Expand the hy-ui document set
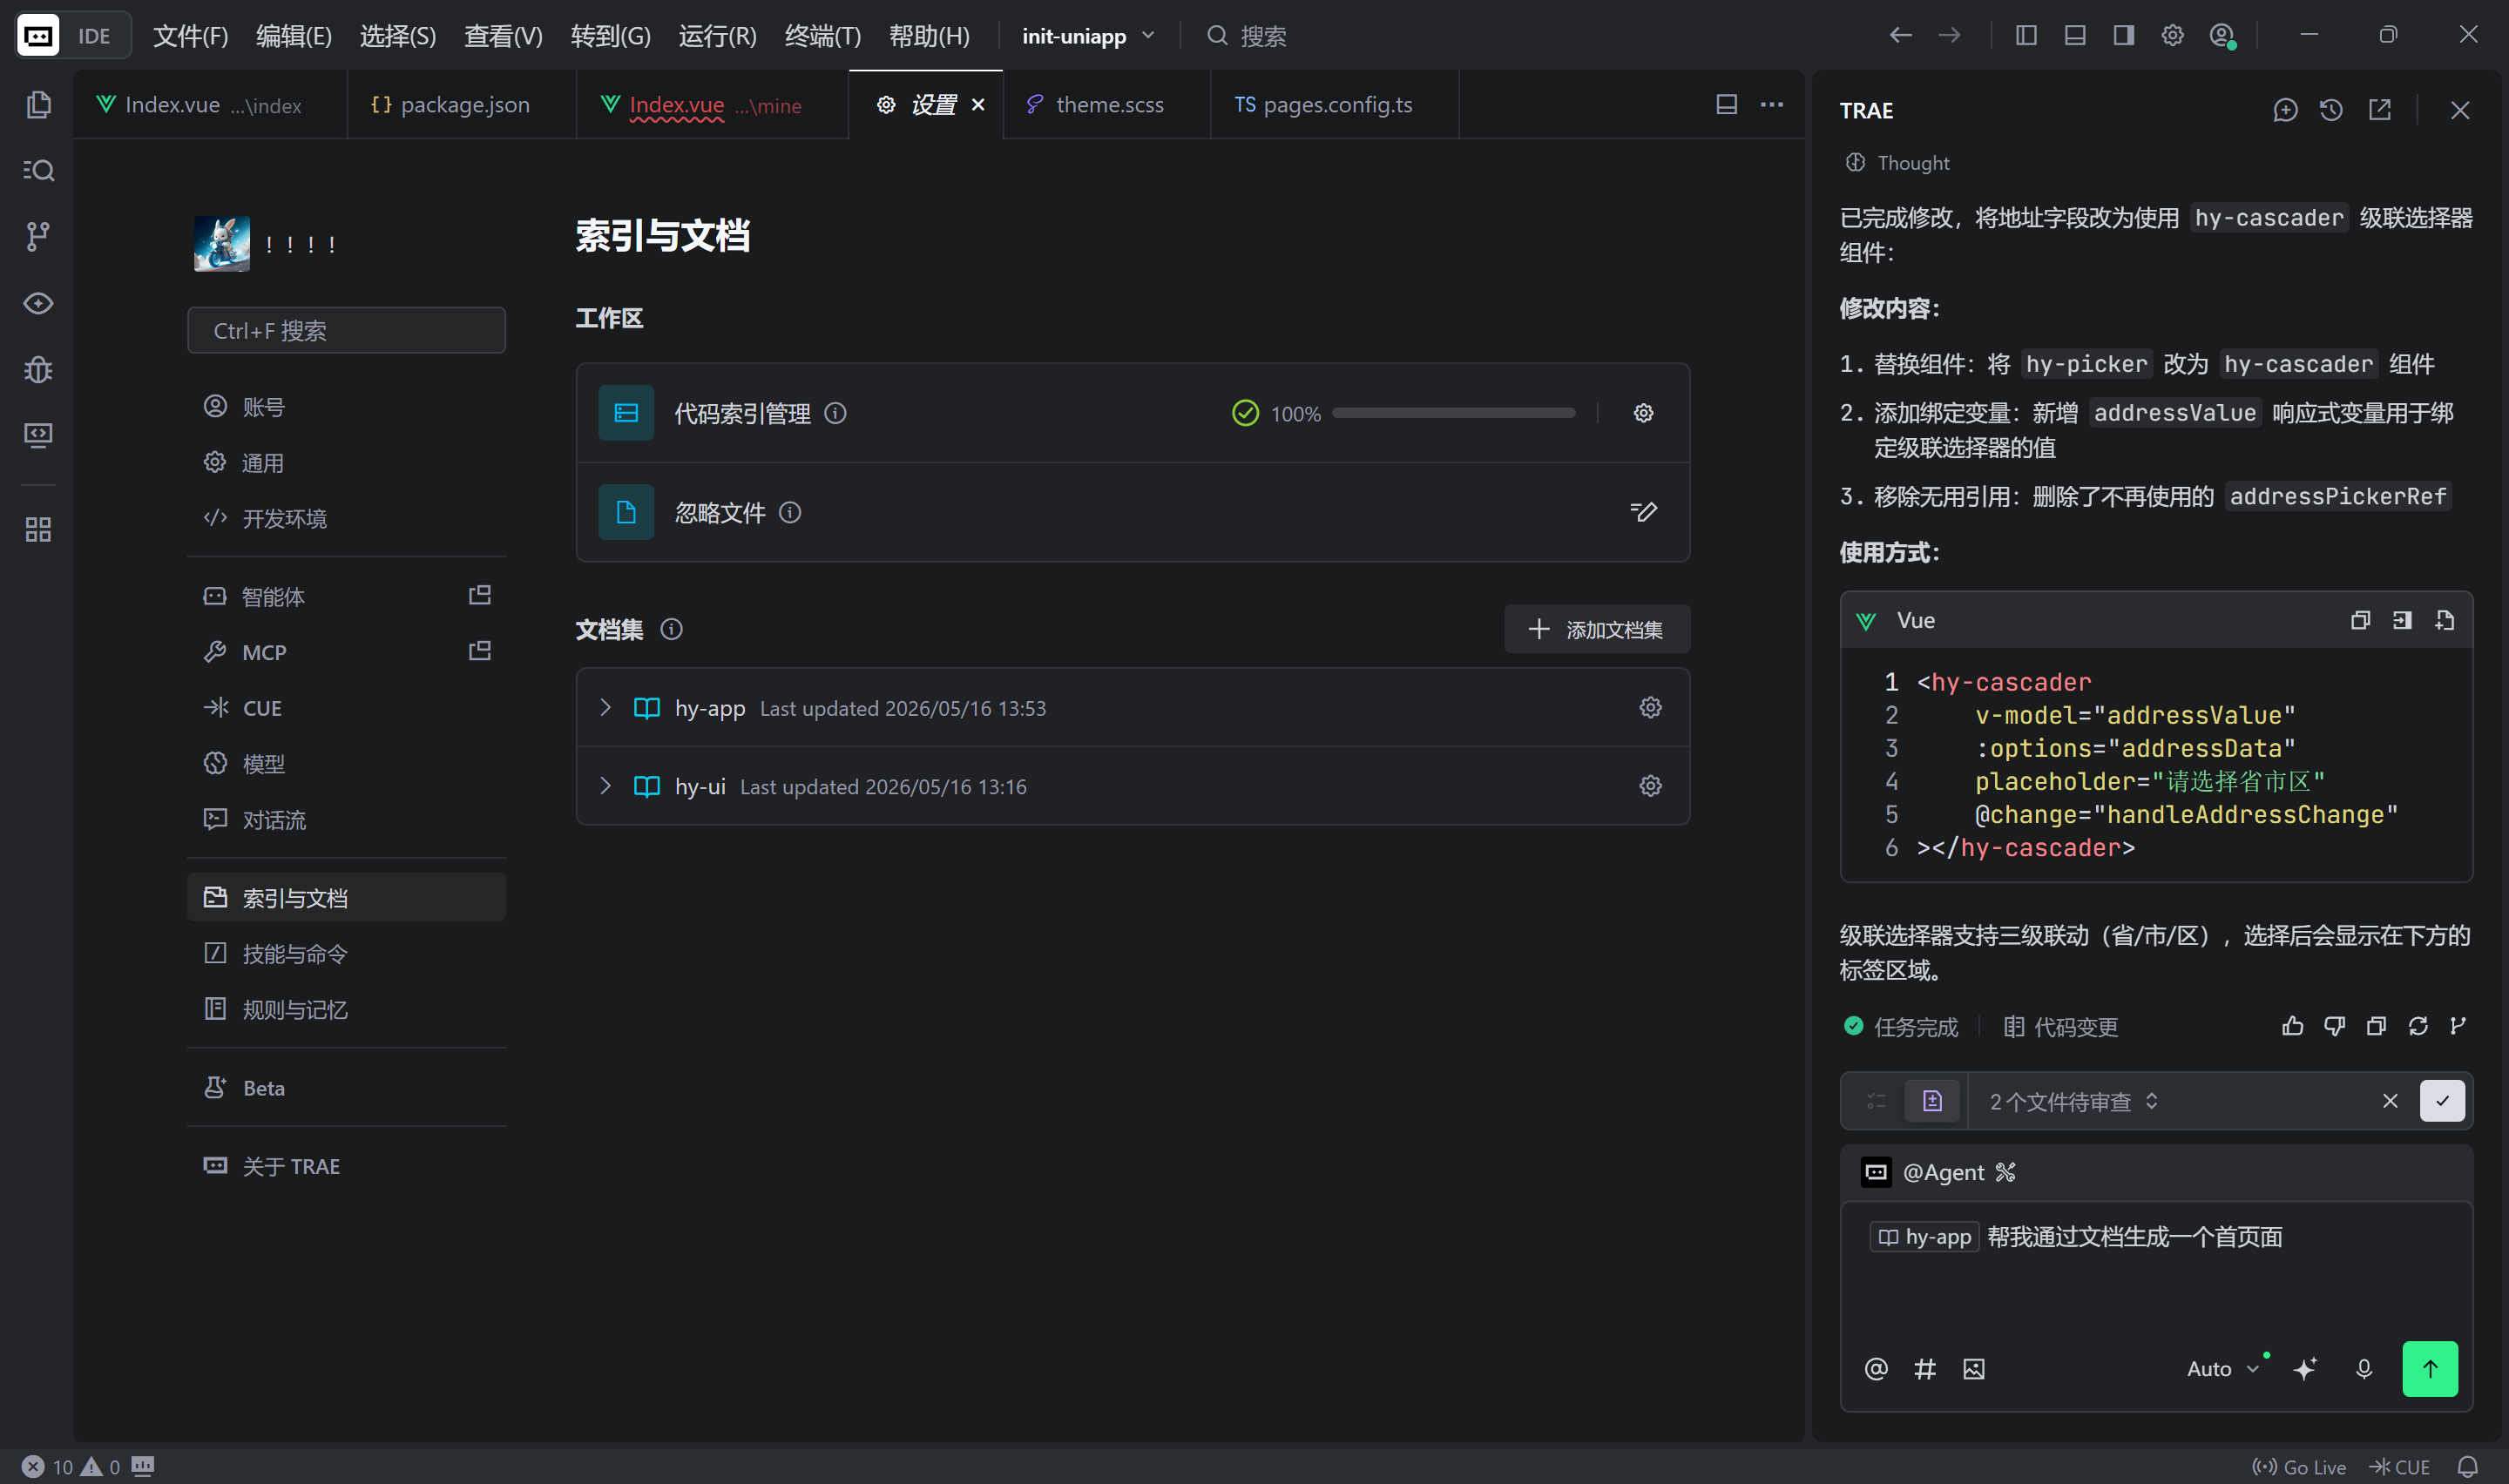The image size is (2509, 1484). (605, 786)
